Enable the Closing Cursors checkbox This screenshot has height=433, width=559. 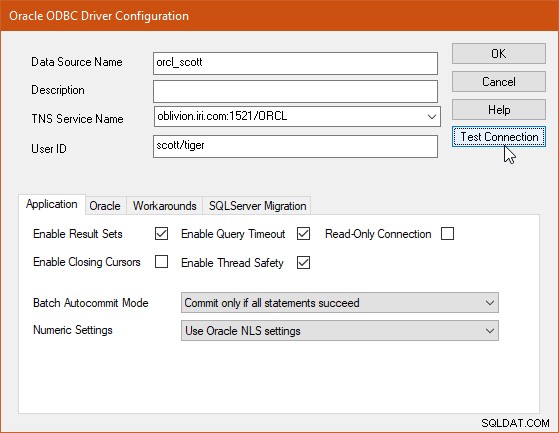(x=161, y=262)
